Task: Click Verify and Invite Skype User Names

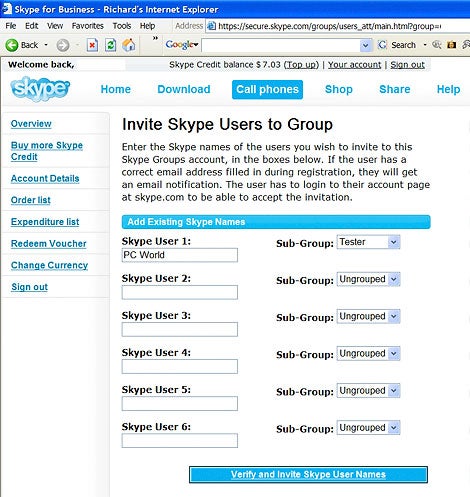Action: [x=308, y=474]
